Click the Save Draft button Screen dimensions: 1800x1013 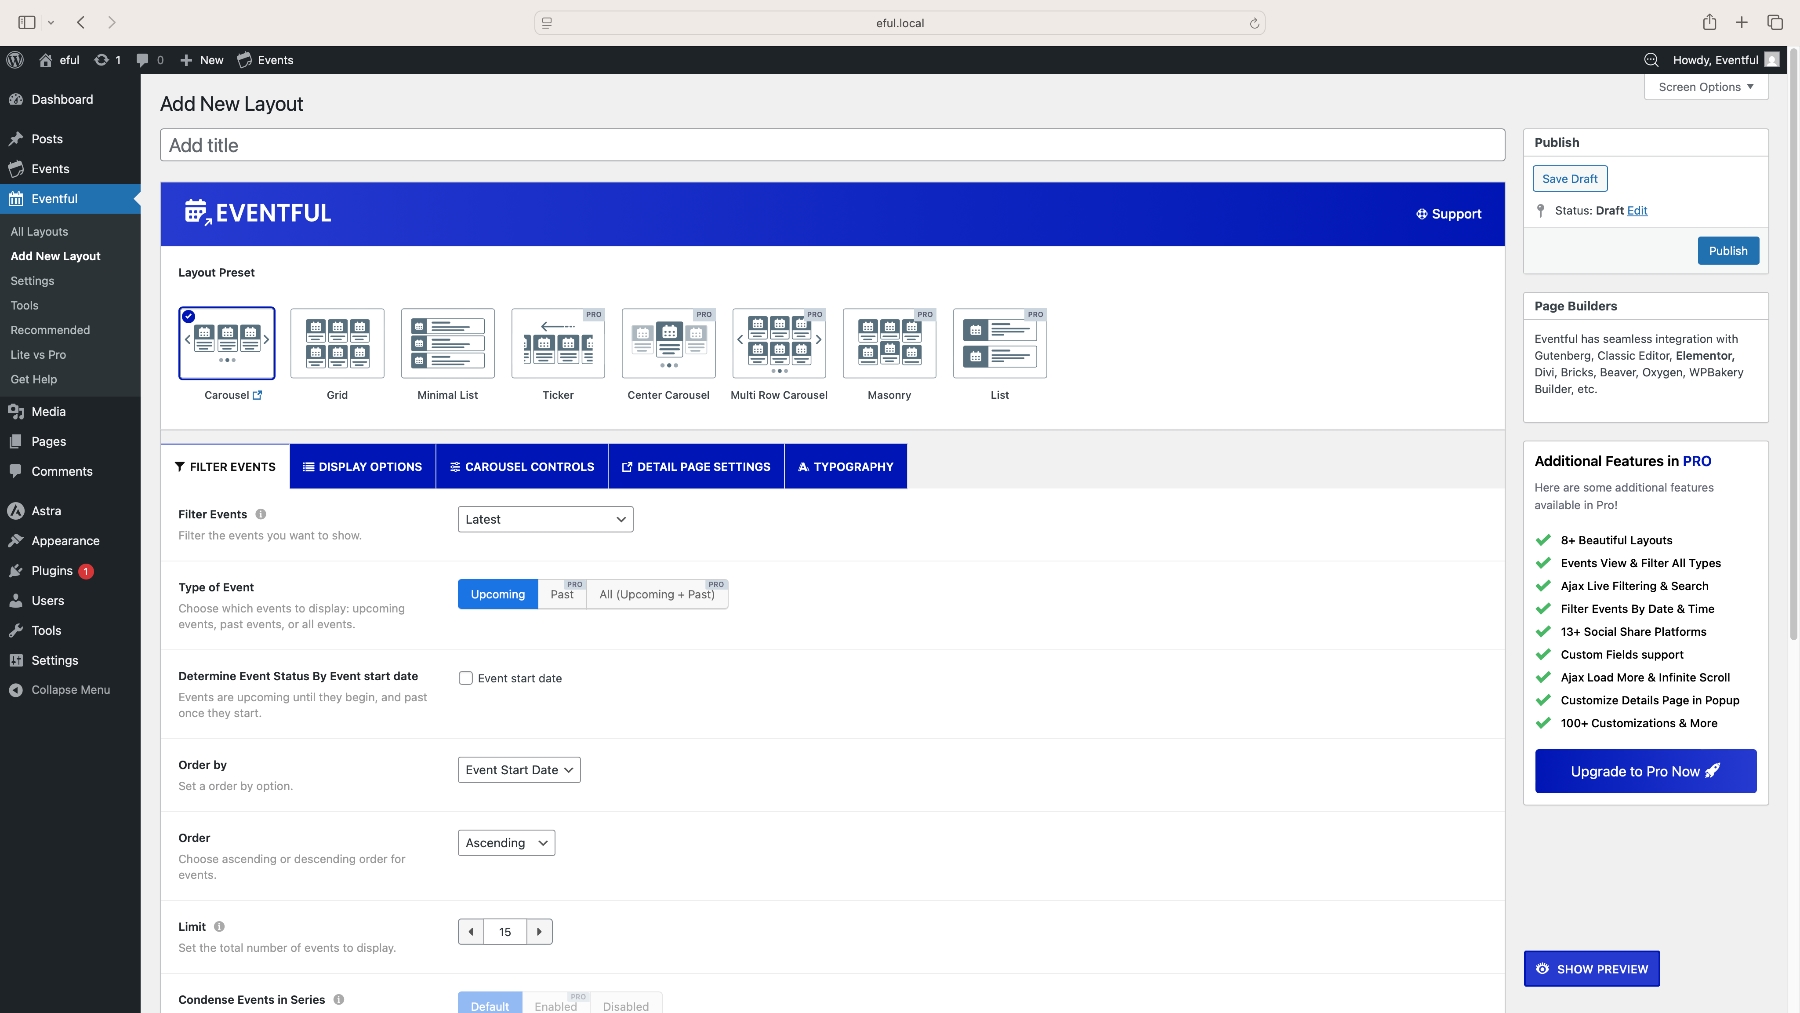pyautogui.click(x=1570, y=179)
